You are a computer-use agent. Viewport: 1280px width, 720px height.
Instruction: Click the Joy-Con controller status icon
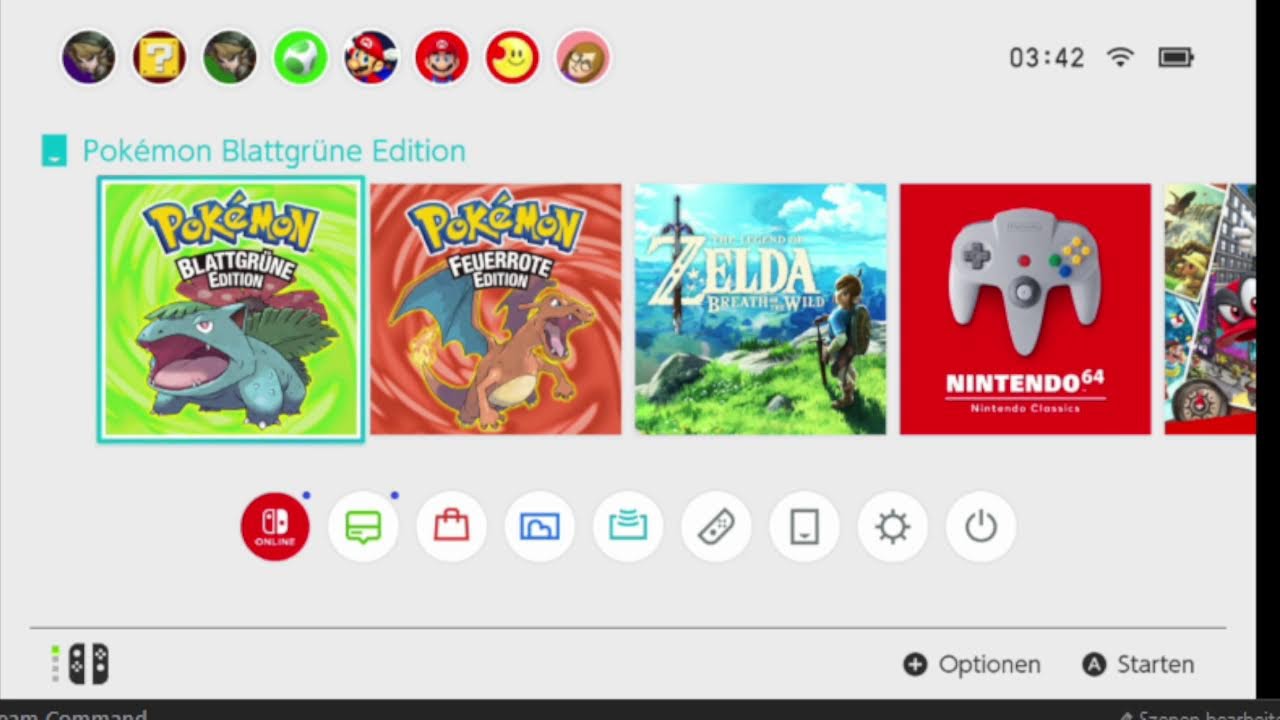(x=88, y=664)
